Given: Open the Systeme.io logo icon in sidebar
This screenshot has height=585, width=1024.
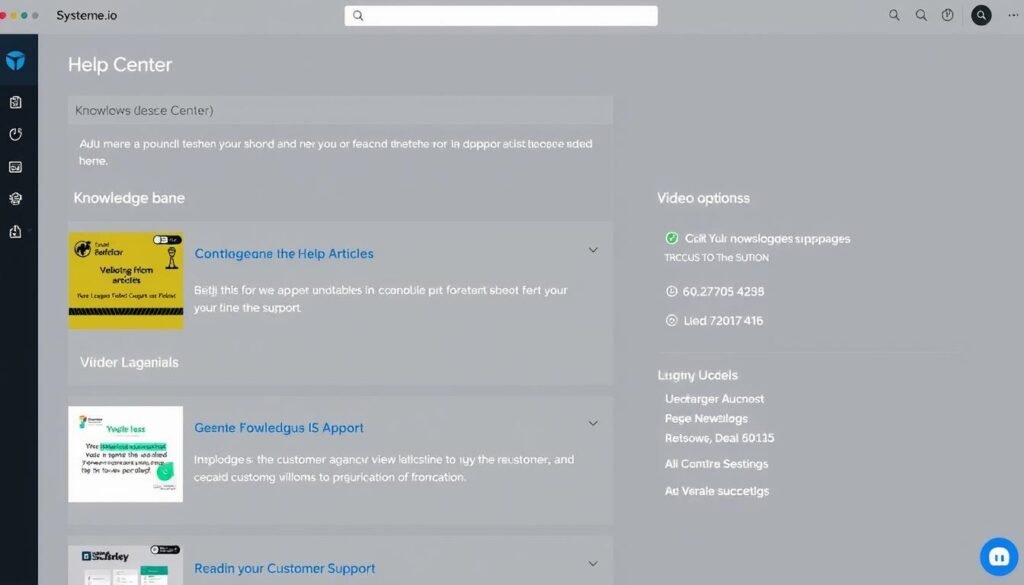Looking at the screenshot, I should pyautogui.click(x=17, y=59).
